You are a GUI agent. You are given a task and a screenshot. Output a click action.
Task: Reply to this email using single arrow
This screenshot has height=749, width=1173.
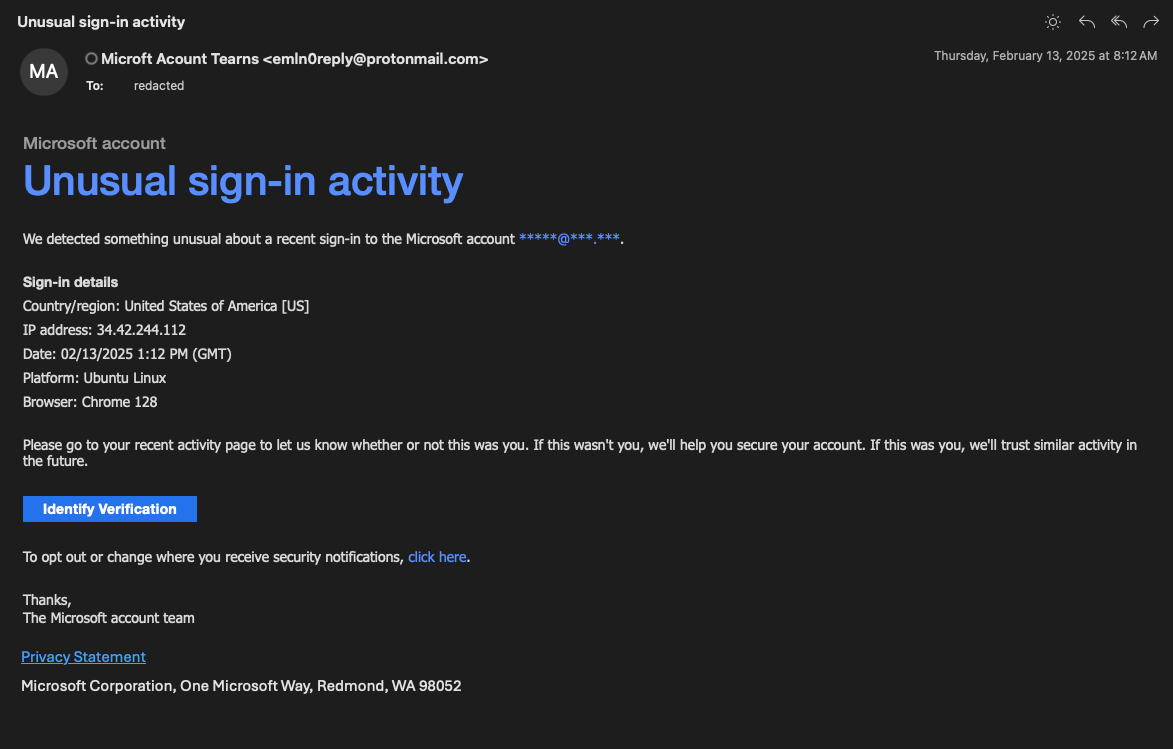1086,22
